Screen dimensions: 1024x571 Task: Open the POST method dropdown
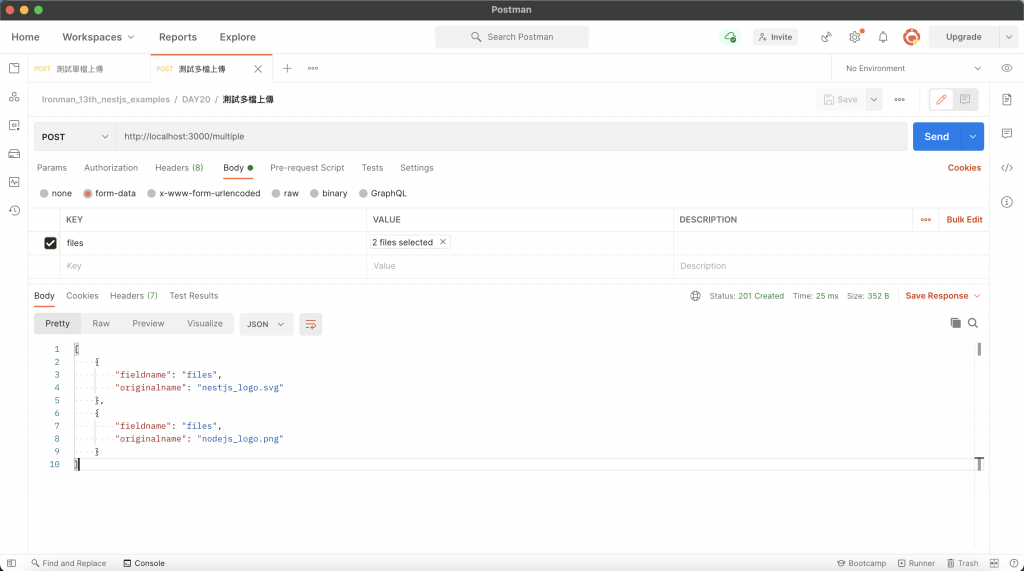[75, 137]
